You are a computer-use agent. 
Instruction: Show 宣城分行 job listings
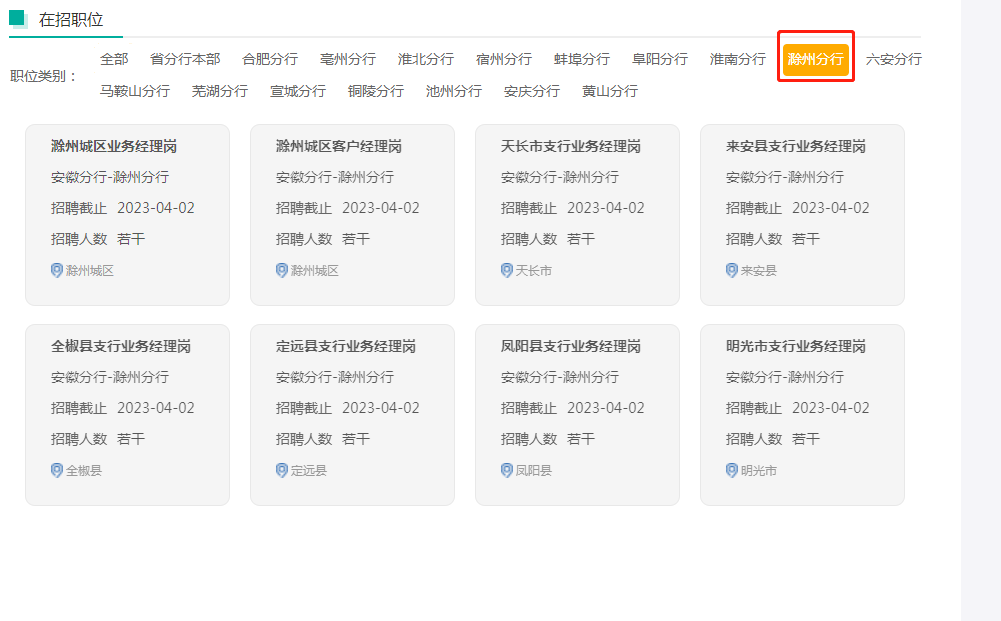298,91
